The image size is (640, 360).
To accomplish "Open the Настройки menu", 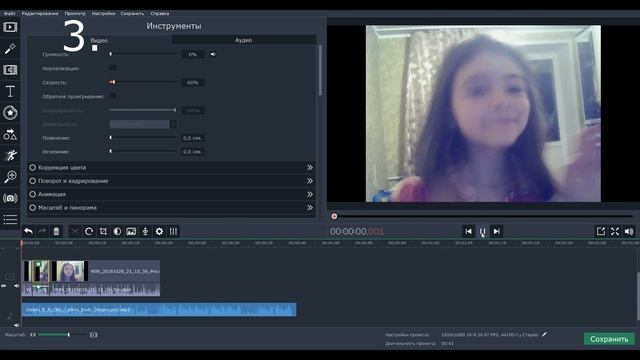I will click(x=103, y=13).
